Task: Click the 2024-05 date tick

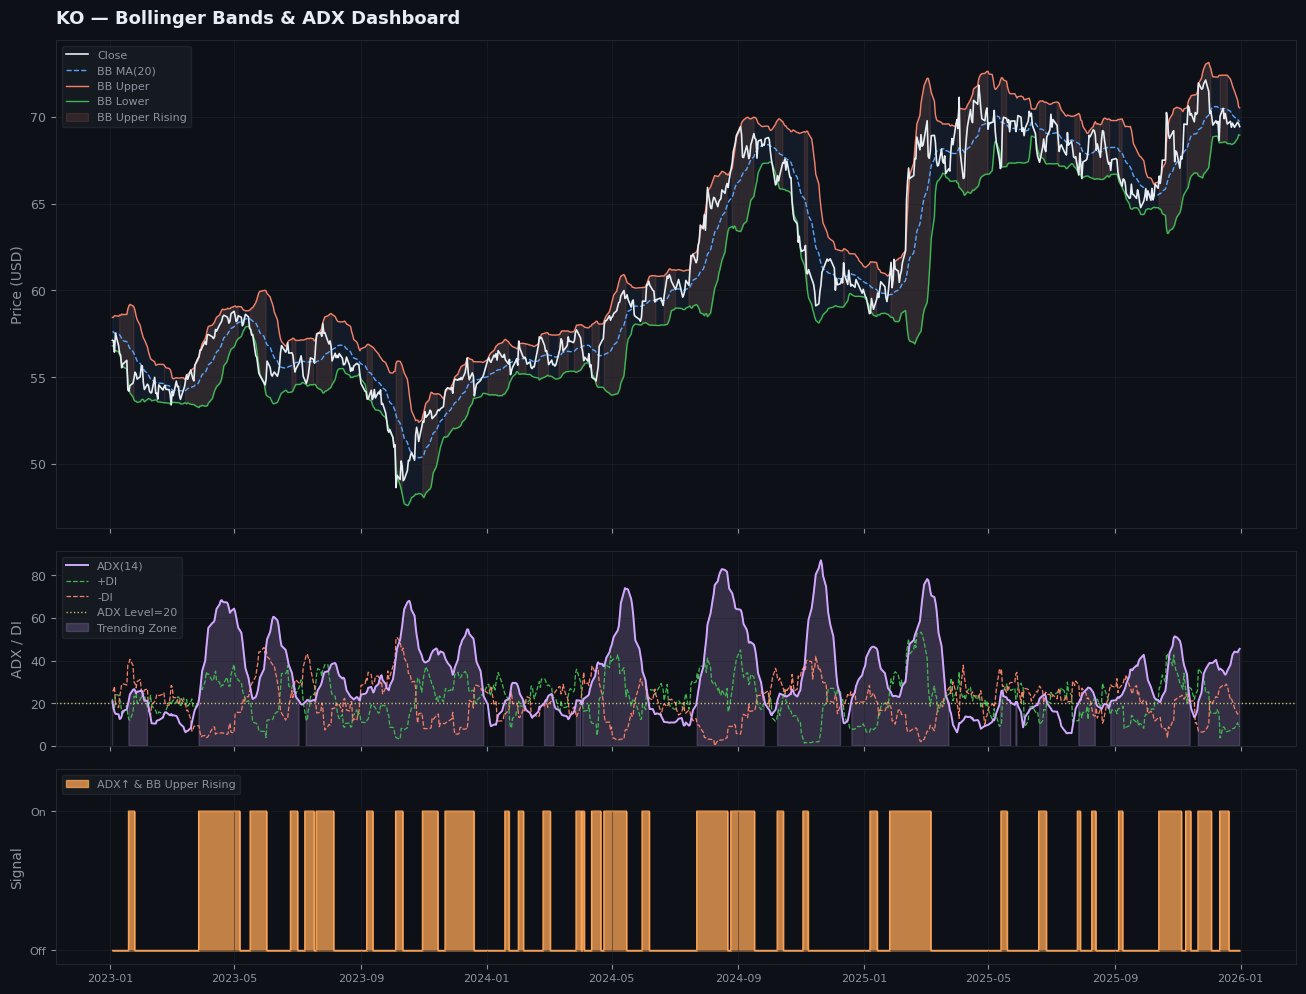Action: (611, 979)
